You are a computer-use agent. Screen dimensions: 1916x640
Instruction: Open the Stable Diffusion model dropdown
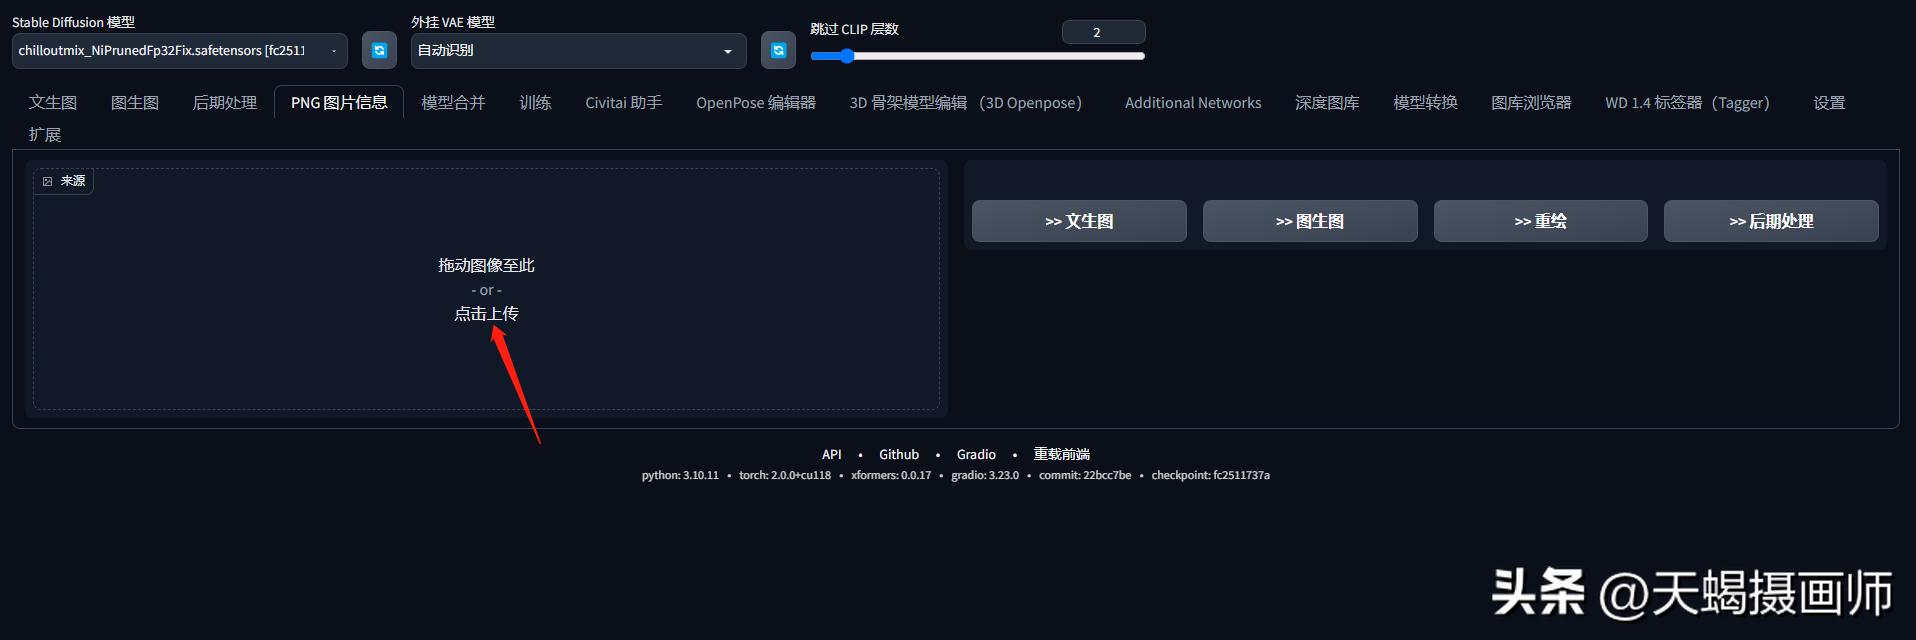click(x=180, y=51)
